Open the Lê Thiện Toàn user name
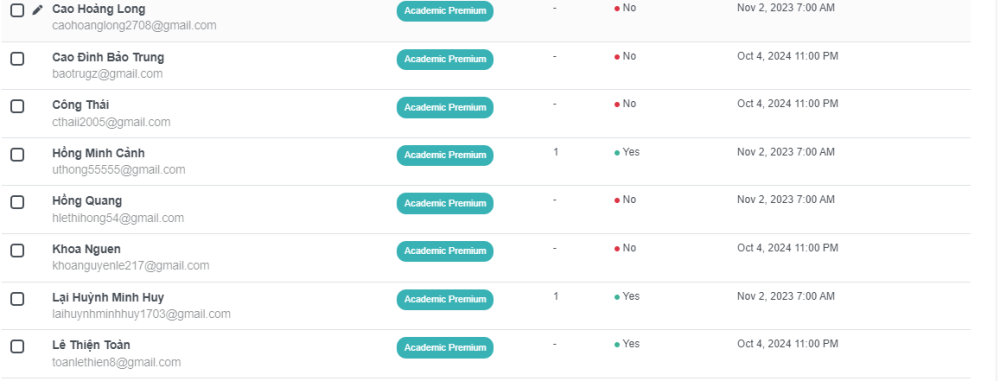1000x381 pixels. pos(91,345)
